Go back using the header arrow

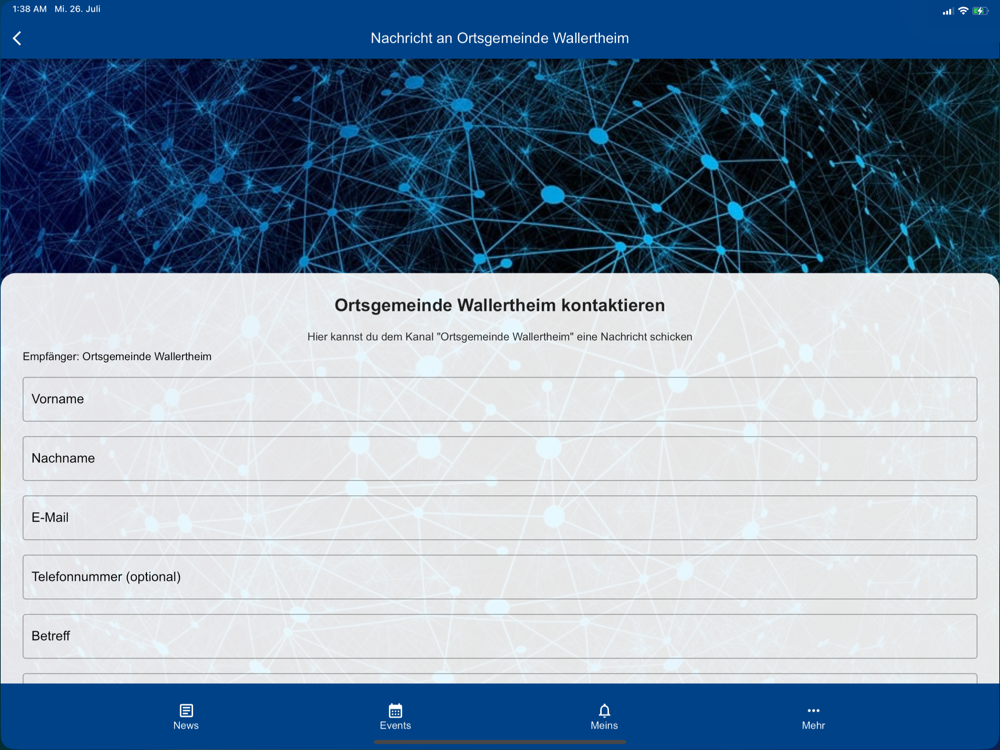[17, 38]
